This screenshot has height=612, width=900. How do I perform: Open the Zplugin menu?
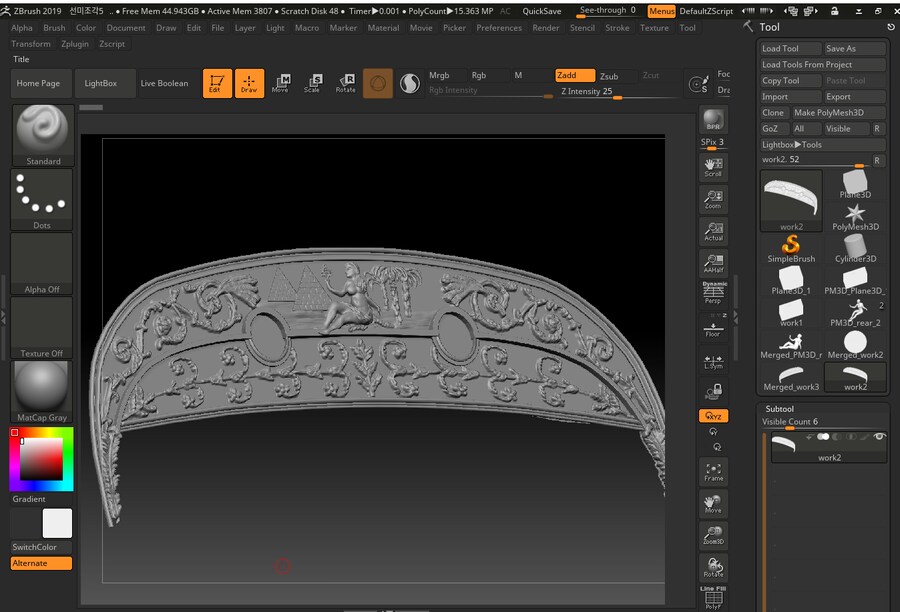75,44
